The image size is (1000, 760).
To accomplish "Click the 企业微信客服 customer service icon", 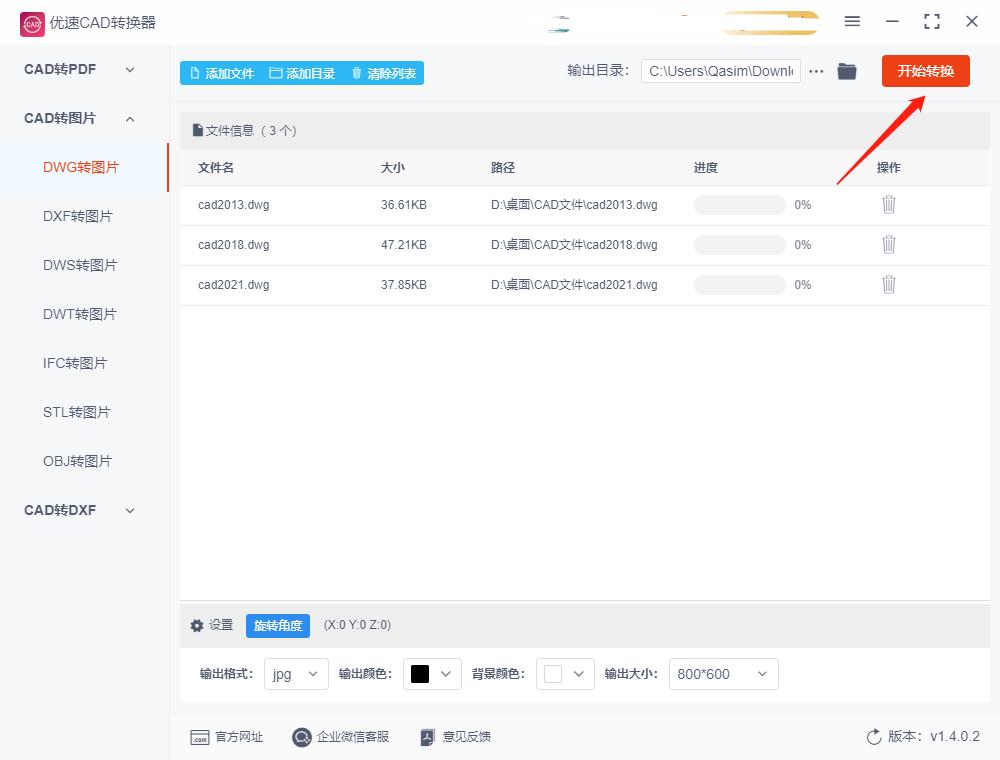I will (x=300, y=736).
